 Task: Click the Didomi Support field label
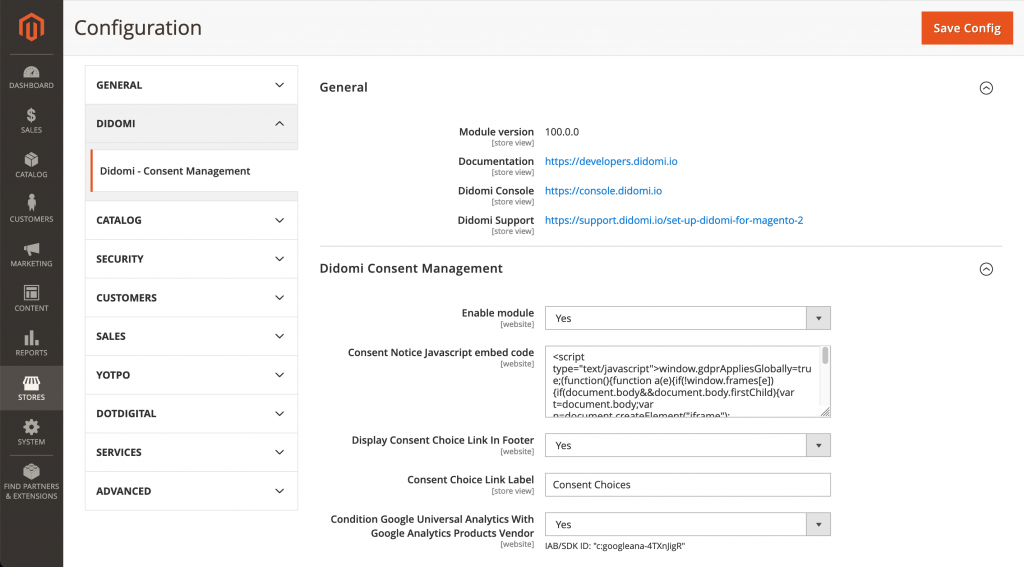pos(496,220)
